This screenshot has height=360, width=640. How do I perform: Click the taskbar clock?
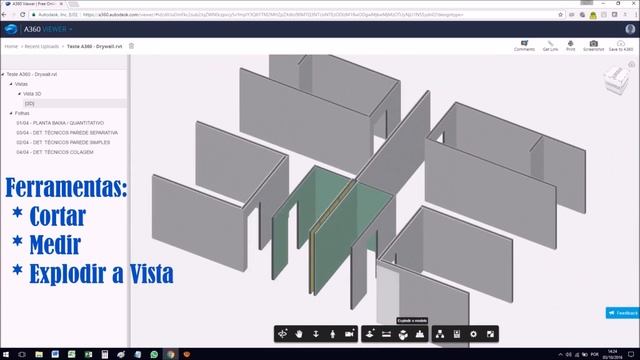[613, 354]
